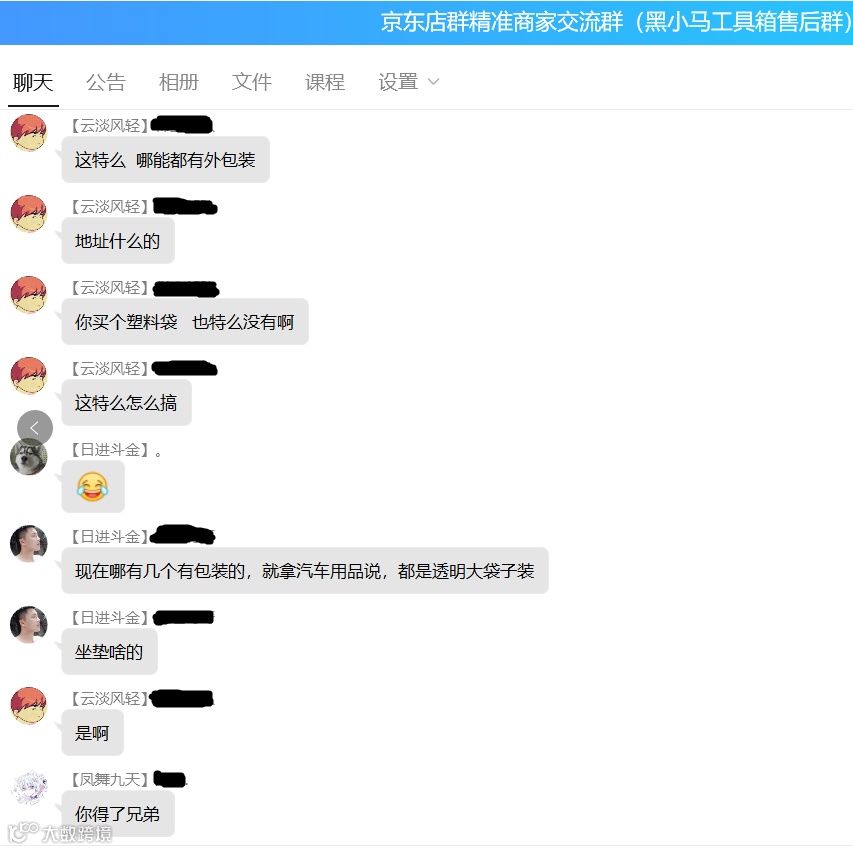Click the 你买个塑料袋 也特么没有啊 message bubble

tap(185, 322)
